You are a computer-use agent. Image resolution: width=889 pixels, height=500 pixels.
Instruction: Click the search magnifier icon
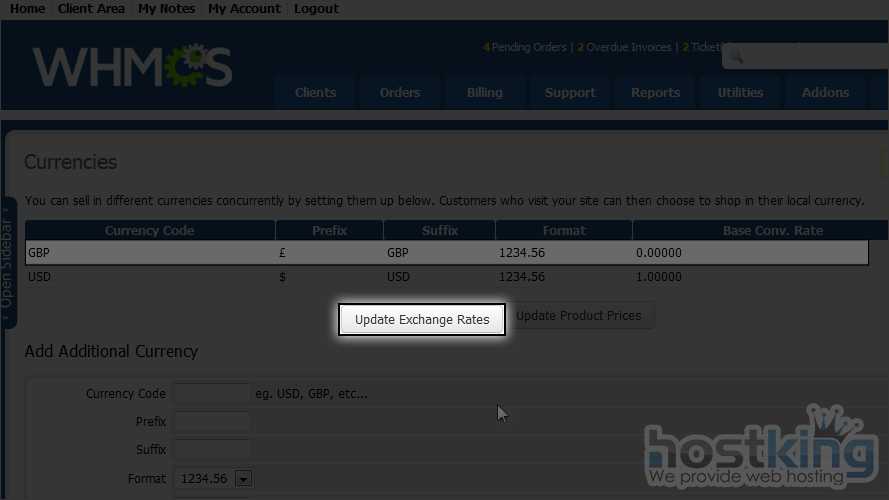(x=736, y=57)
